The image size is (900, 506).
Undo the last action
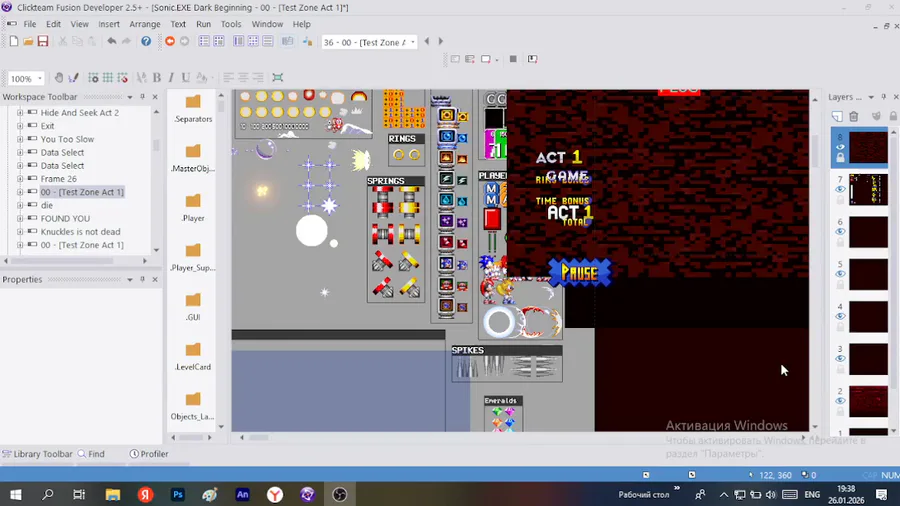[x=111, y=41]
